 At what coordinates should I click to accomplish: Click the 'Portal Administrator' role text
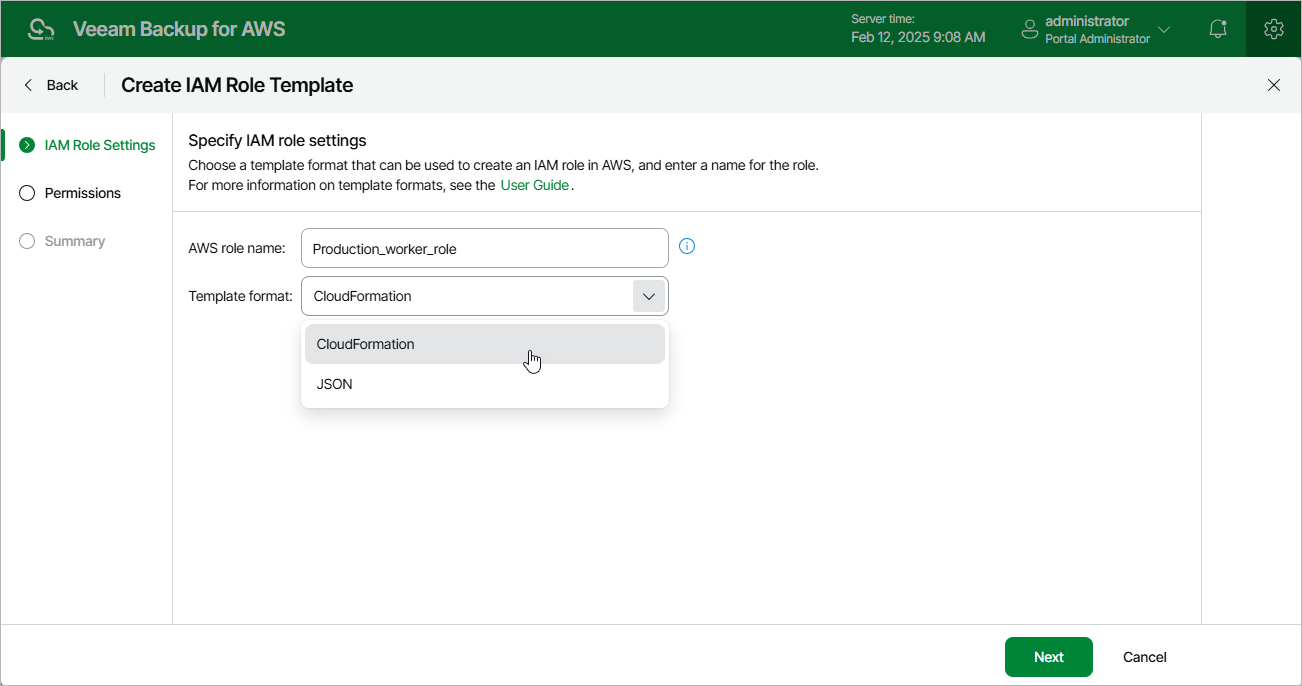click(x=1097, y=39)
